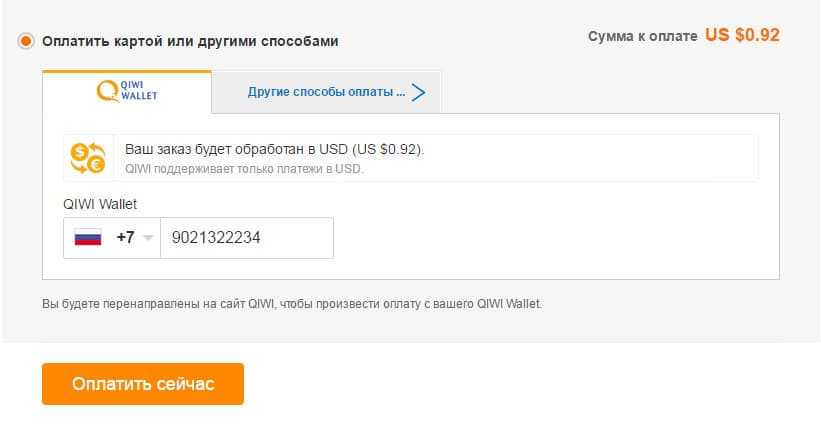The height and width of the screenshot is (430, 821).
Task: Click the "Оплатить картой или другими способами" label
Action: (x=190, y=41)
